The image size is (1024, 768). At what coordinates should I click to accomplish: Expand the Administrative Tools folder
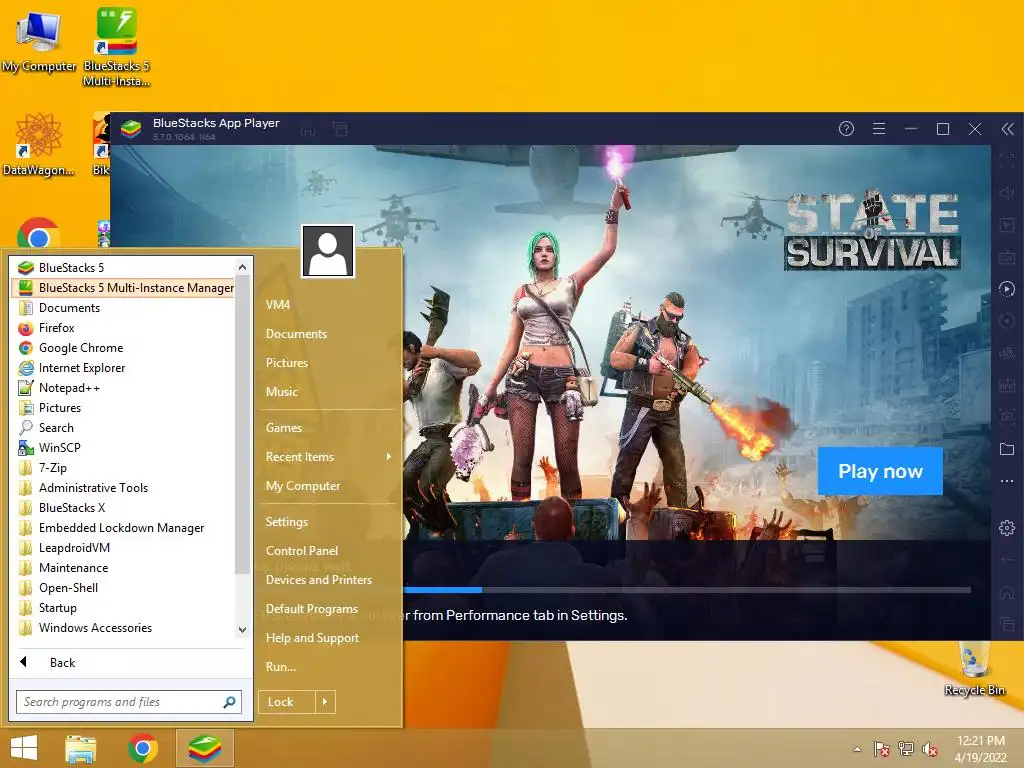[122, 488]
